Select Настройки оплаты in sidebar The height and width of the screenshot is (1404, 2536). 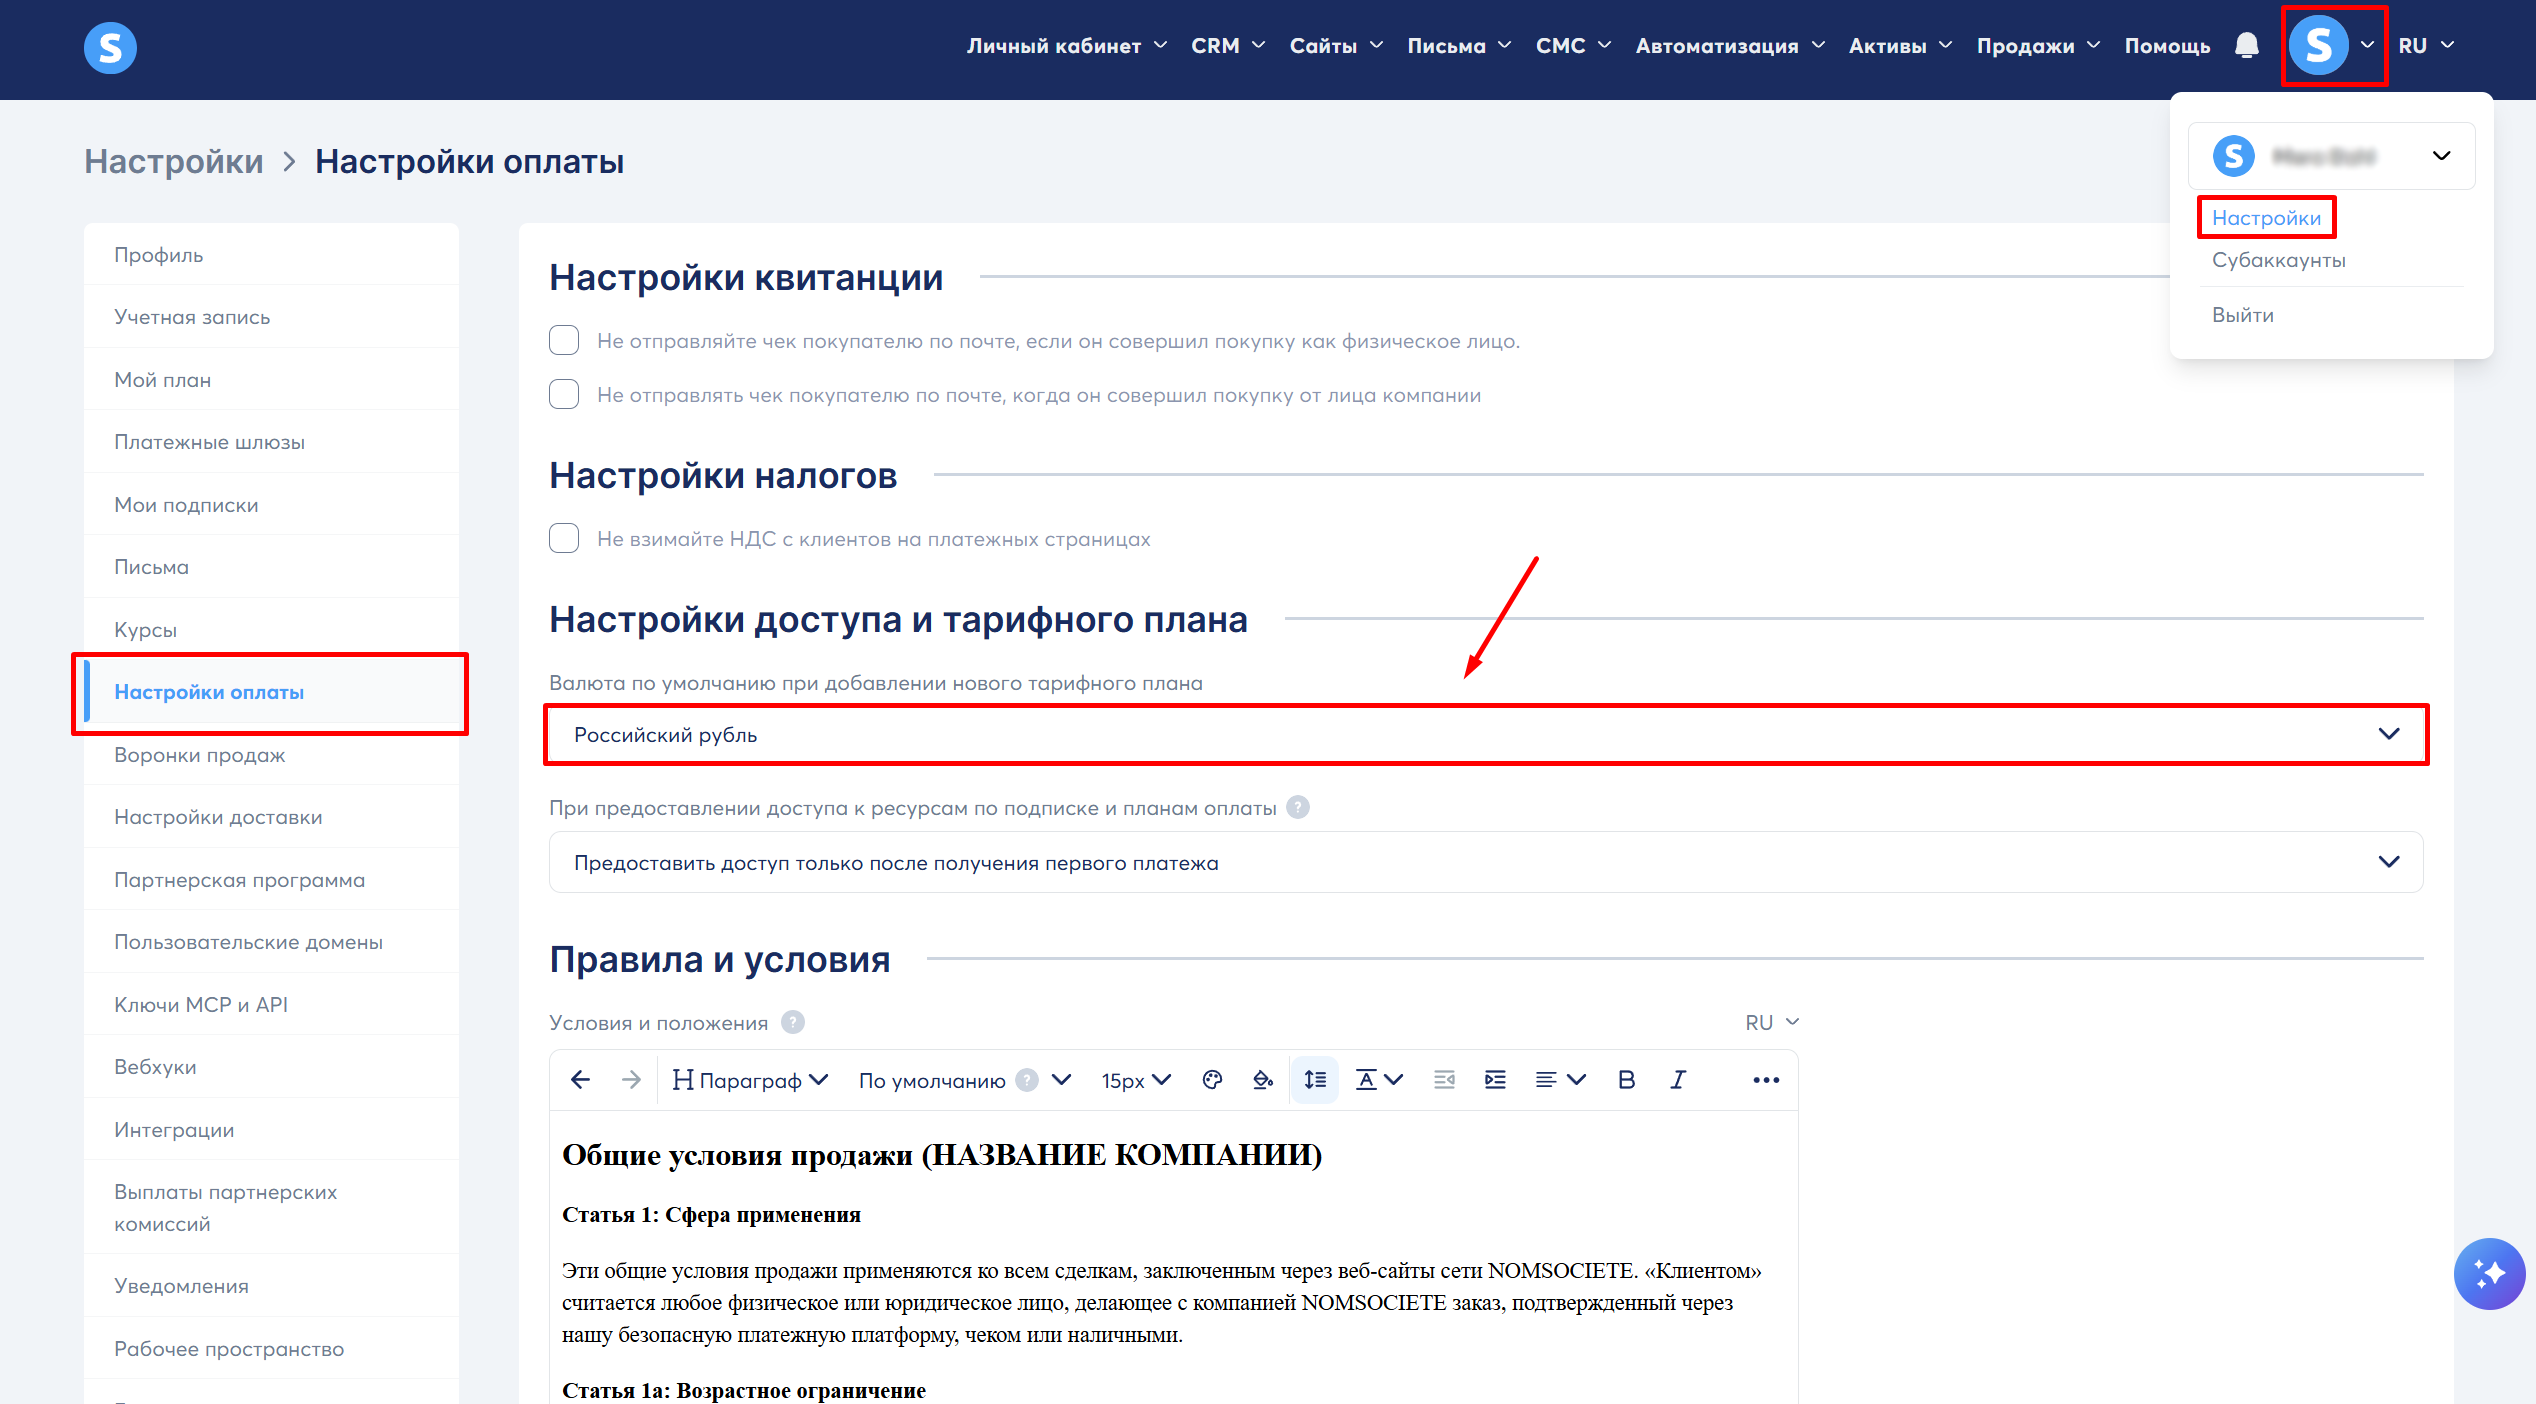click(x=271, y=692)
